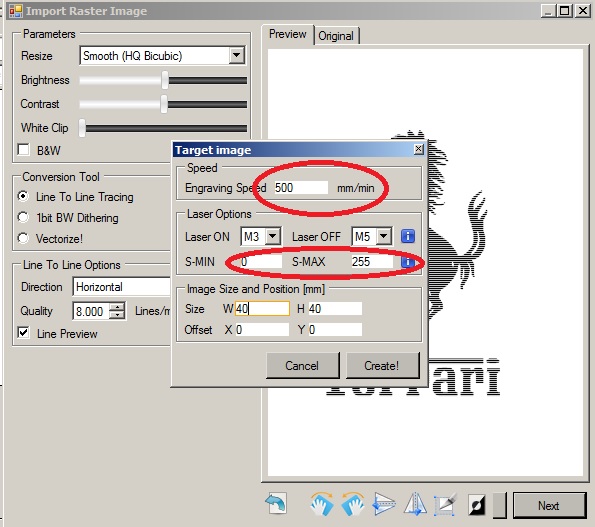Select Line To Line Tracing radio button
Screen dimensions: 595x527
coord(23,196)
